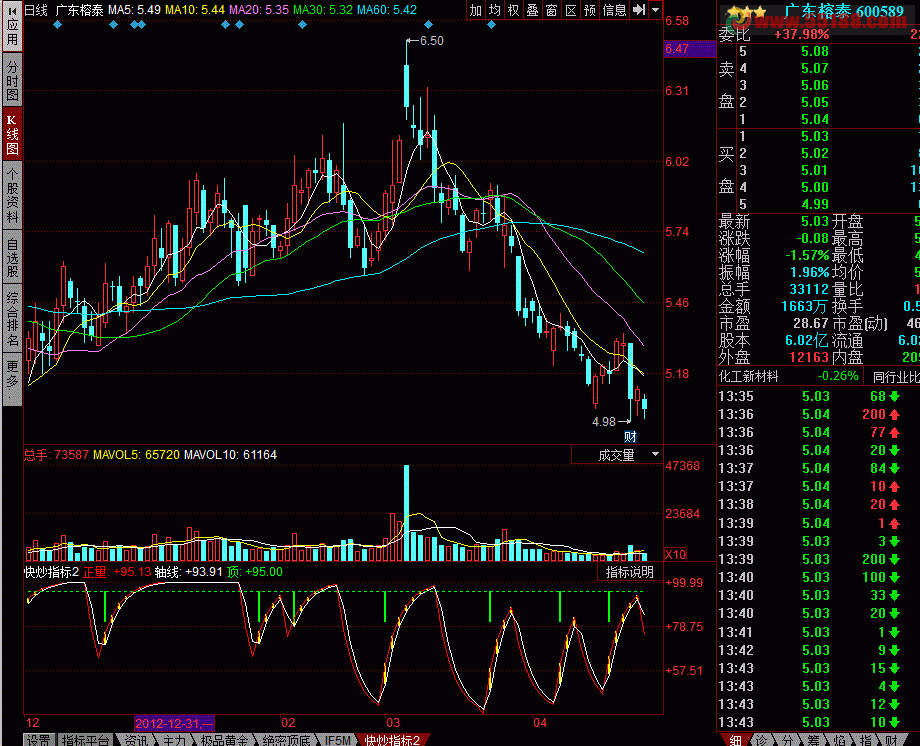This screenshot has height=746, width=920.
Task: Click the MA5: 5.49 legend
Action: [x=134, y=10]
